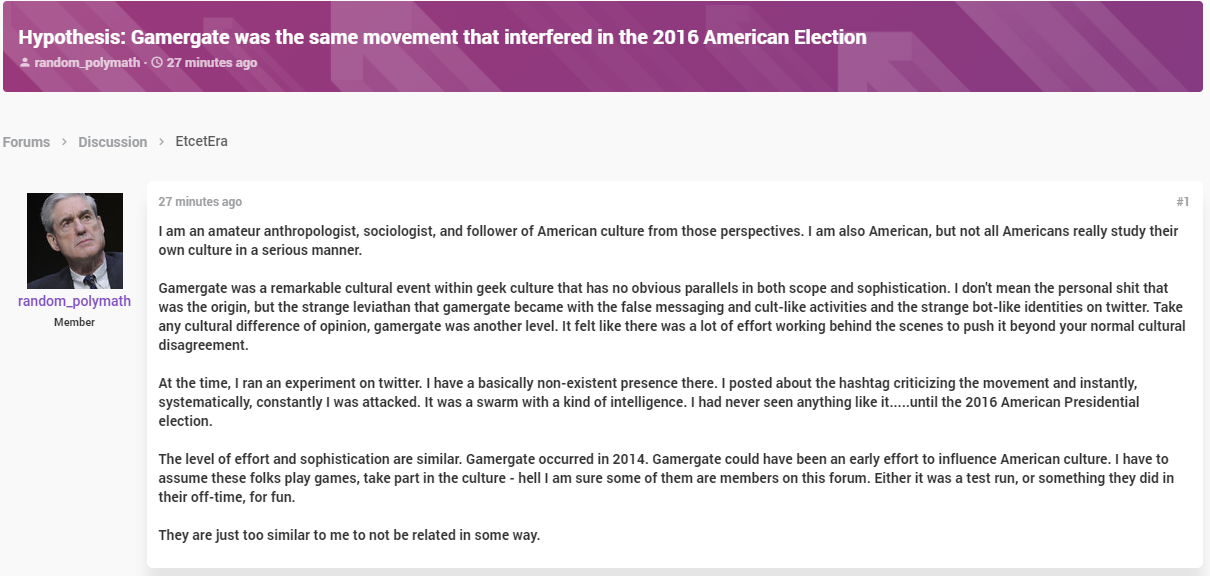Click the paragraph beginning 'I am an amateur anthropologist'
Image resolution: width=1210 pixels, height=576 pixels.
pyautogui.click(x=668, y=241)
